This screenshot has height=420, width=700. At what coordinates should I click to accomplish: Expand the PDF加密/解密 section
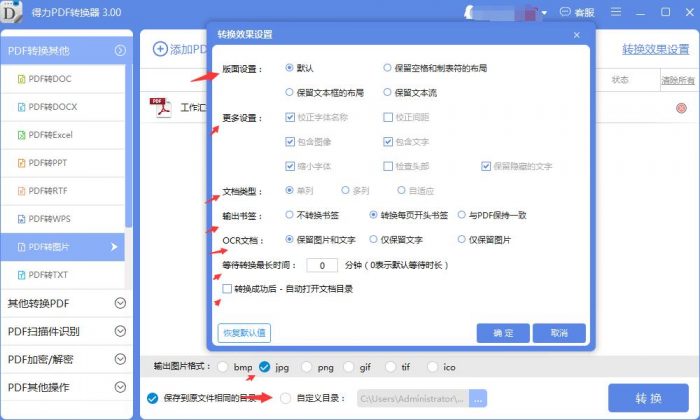tap(120, 359)
